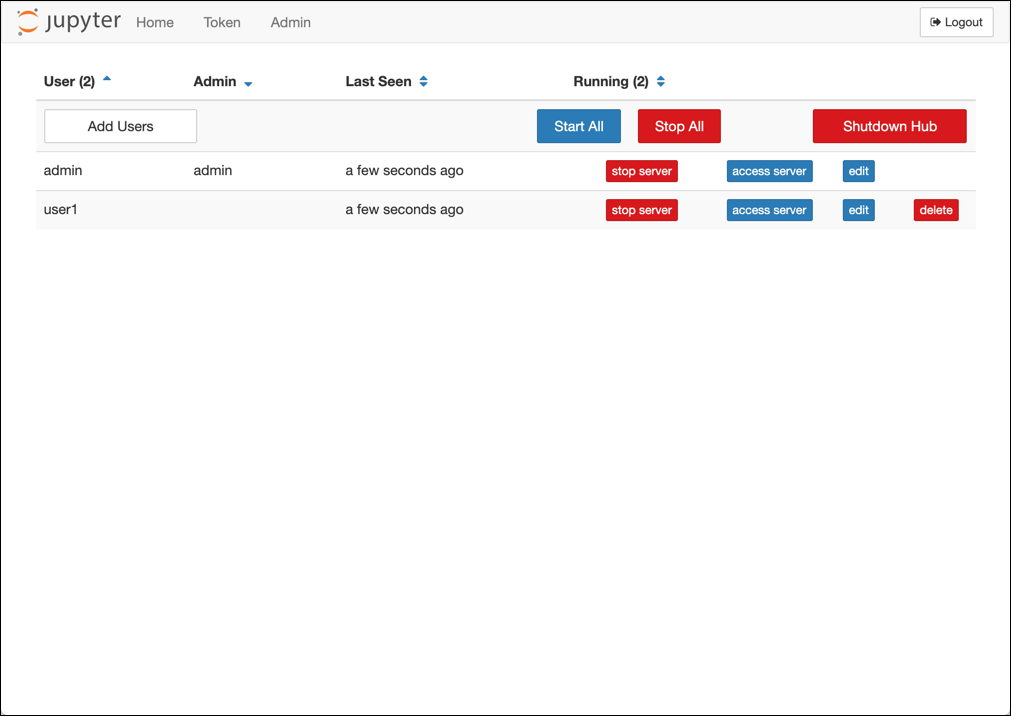Click the Shutdown Hub button
The width and height of the screenshot is (1011, 716).
tap(889, 126)
